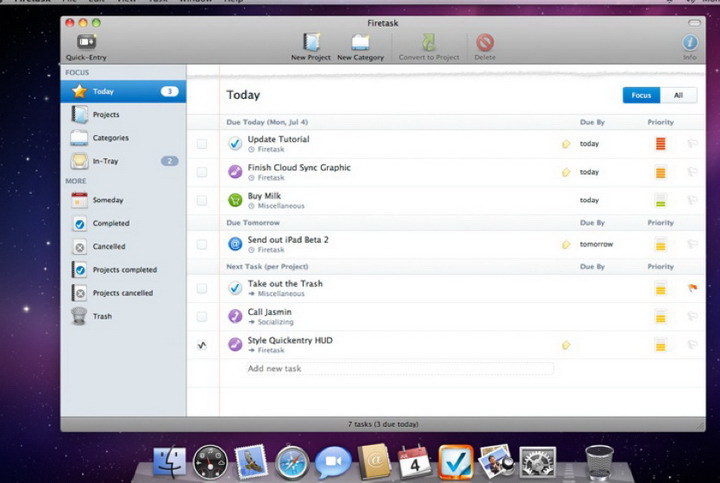Click the Update Tutorial checkmark status icon
The image size is (720, 483).
[x=235, y=144]
